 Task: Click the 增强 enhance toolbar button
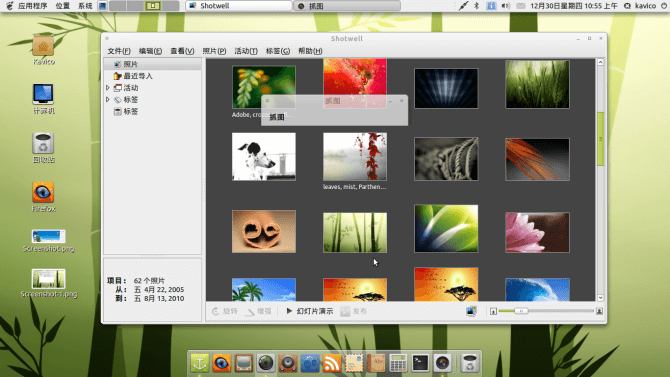click(259, 311)
